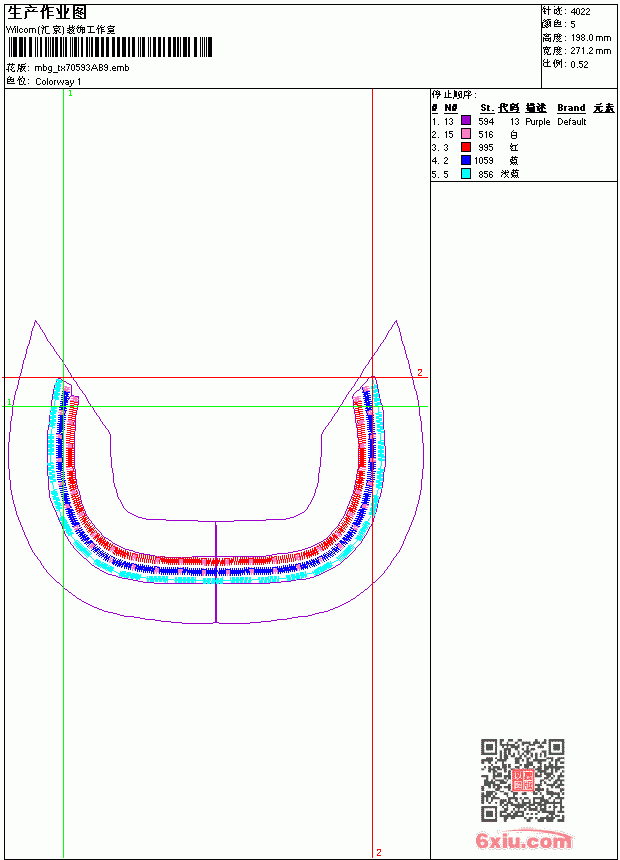The height and width of the screenshot is (860, 620).
Task: Click the Colorway 1 text
Action: pos(58,82)
